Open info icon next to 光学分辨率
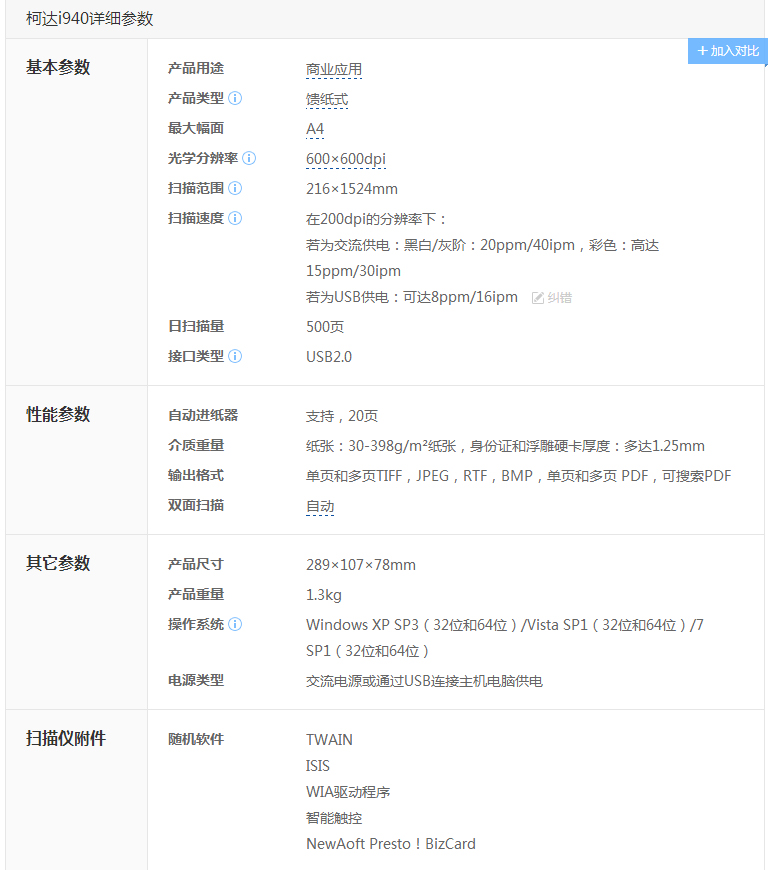Viewport: 771px width, 870px height. point(249,159)
